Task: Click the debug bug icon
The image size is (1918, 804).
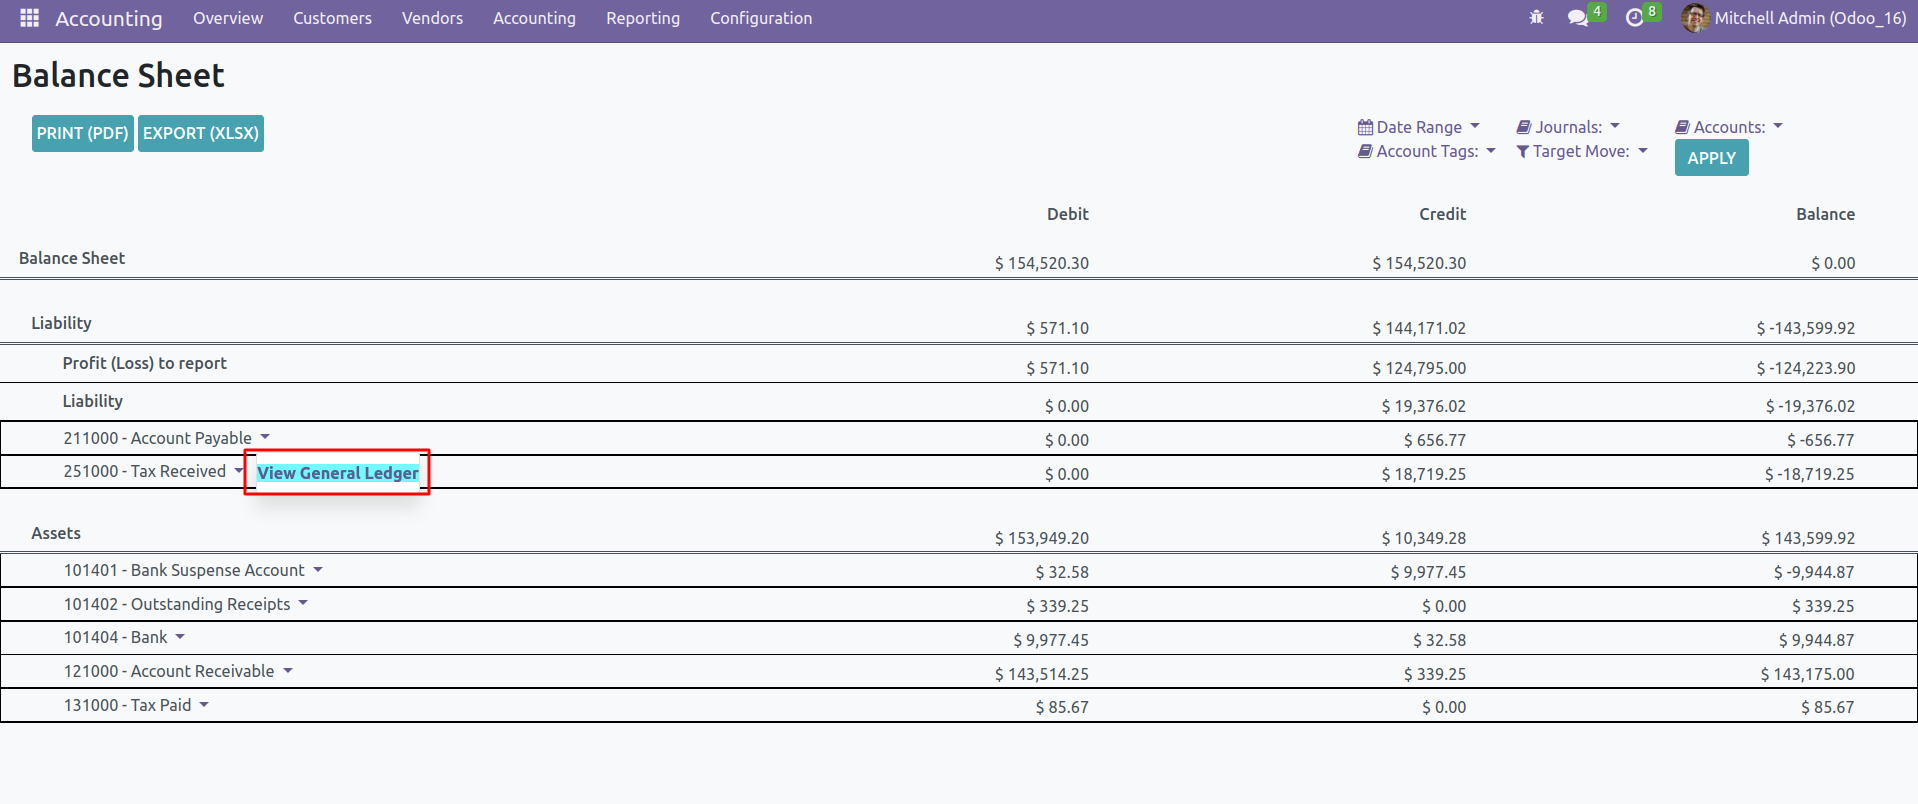Action: tap(1536, 18)
